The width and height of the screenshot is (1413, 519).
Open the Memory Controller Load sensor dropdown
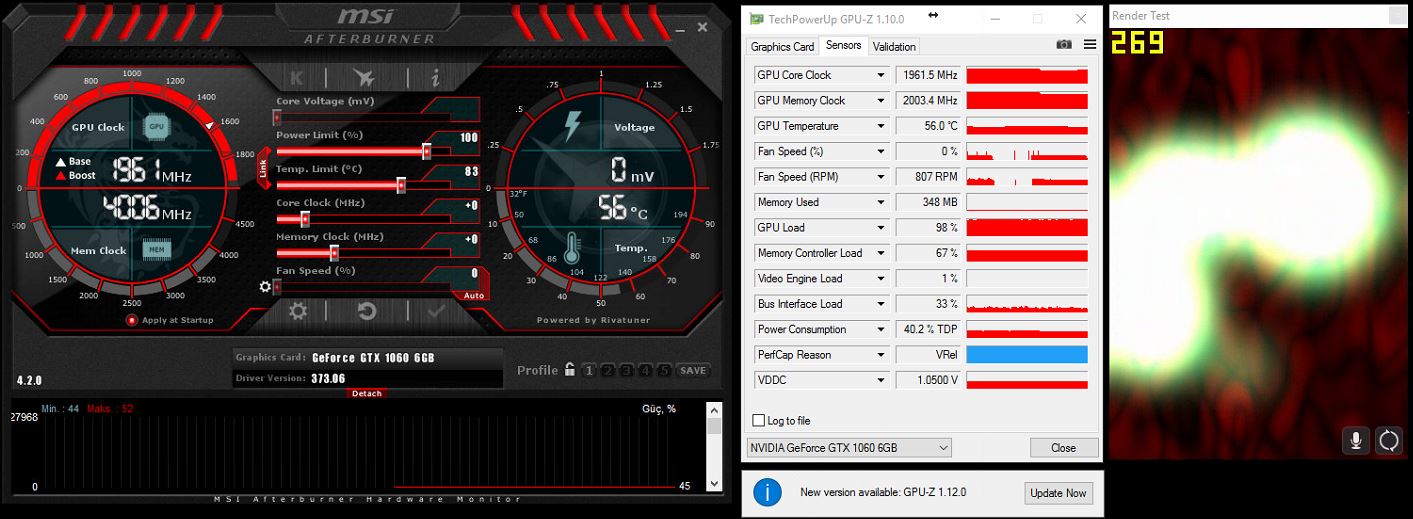point(881,253)
